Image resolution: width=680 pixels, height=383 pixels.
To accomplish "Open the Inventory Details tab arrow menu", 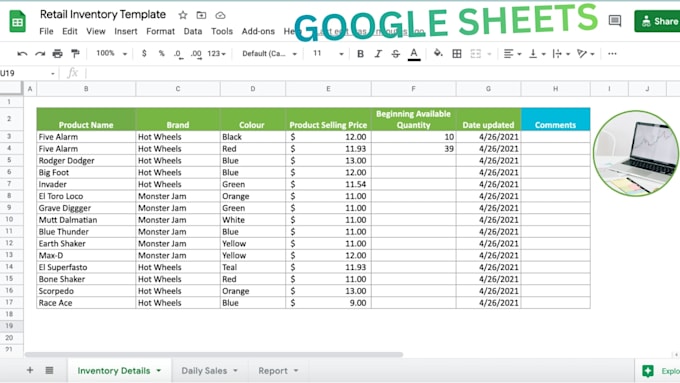I will (159, 370).
